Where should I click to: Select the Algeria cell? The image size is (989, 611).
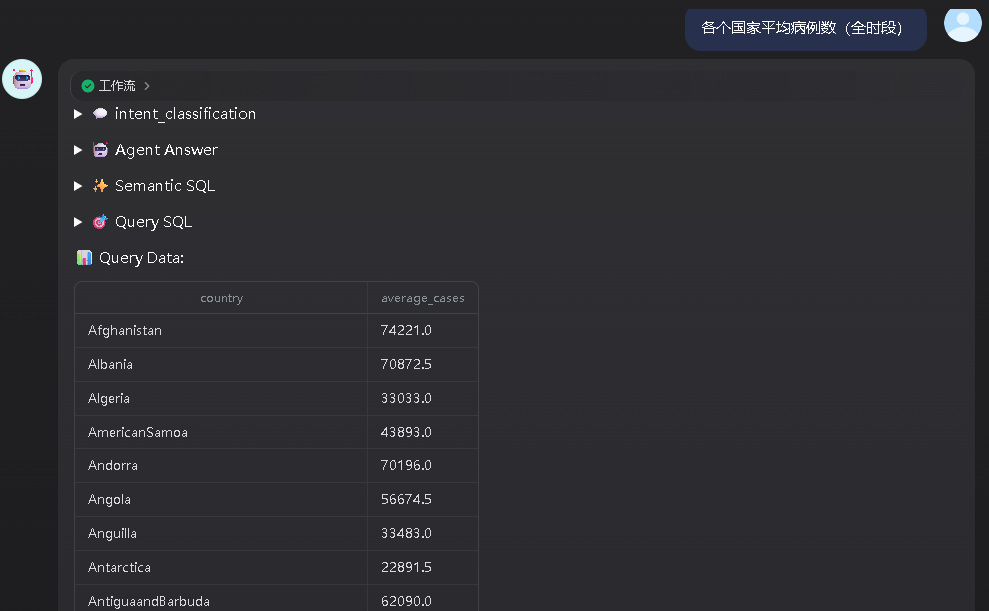tap(221, 399)
